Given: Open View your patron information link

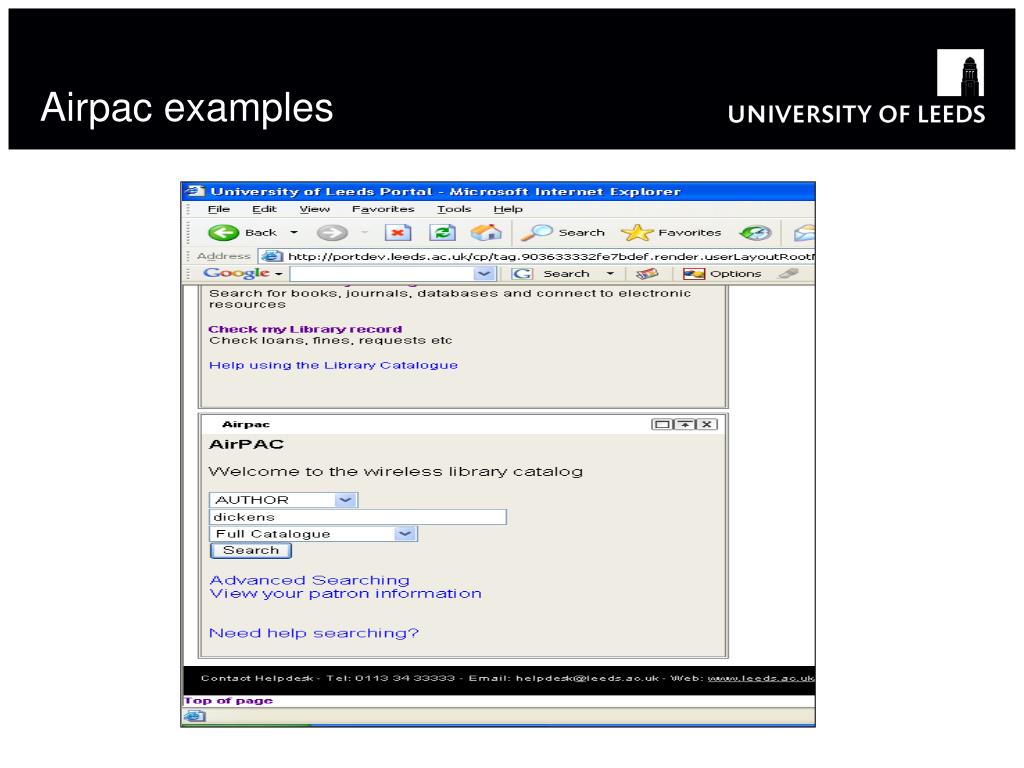Looking at the screenshot, I should [345, 594].
